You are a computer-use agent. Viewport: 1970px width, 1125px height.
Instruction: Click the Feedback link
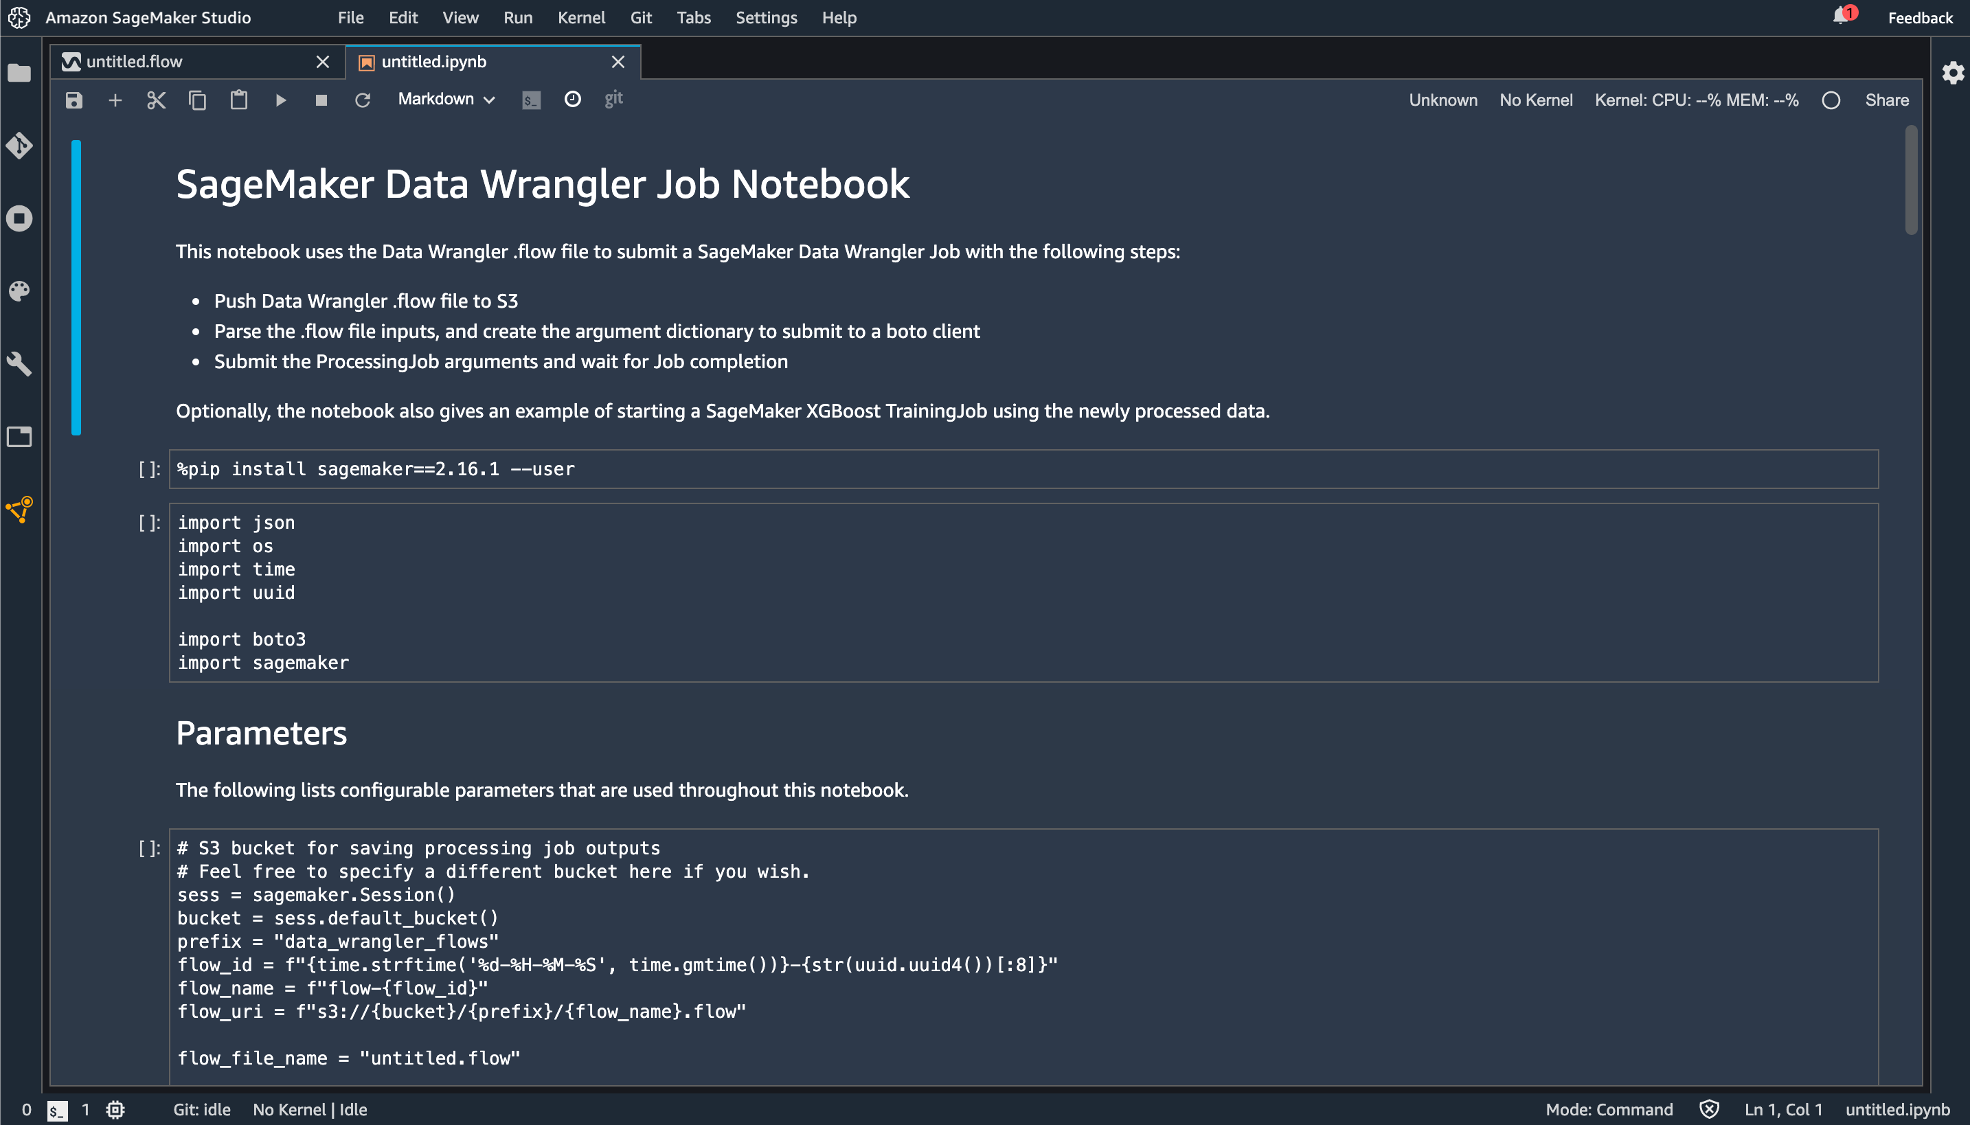tap(1919, 18)
